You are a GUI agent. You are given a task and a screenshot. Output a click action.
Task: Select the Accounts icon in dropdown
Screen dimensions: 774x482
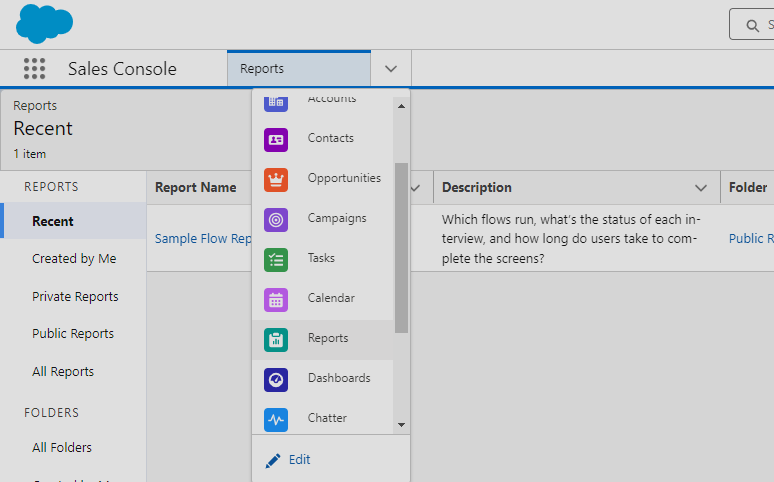[x=276, y=102]
